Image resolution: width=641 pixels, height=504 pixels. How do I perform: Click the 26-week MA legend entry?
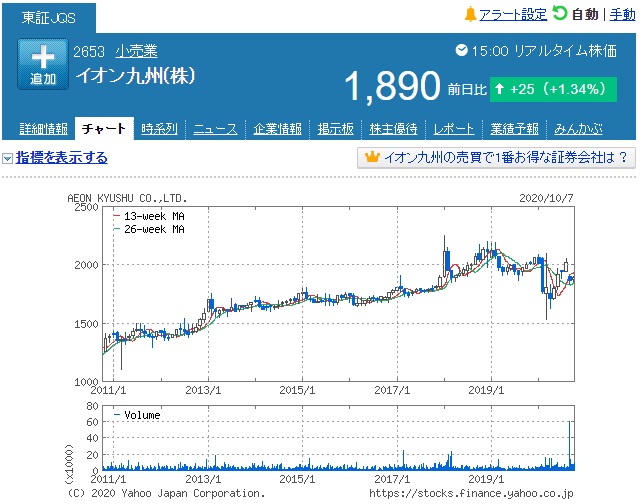[149, 229]
